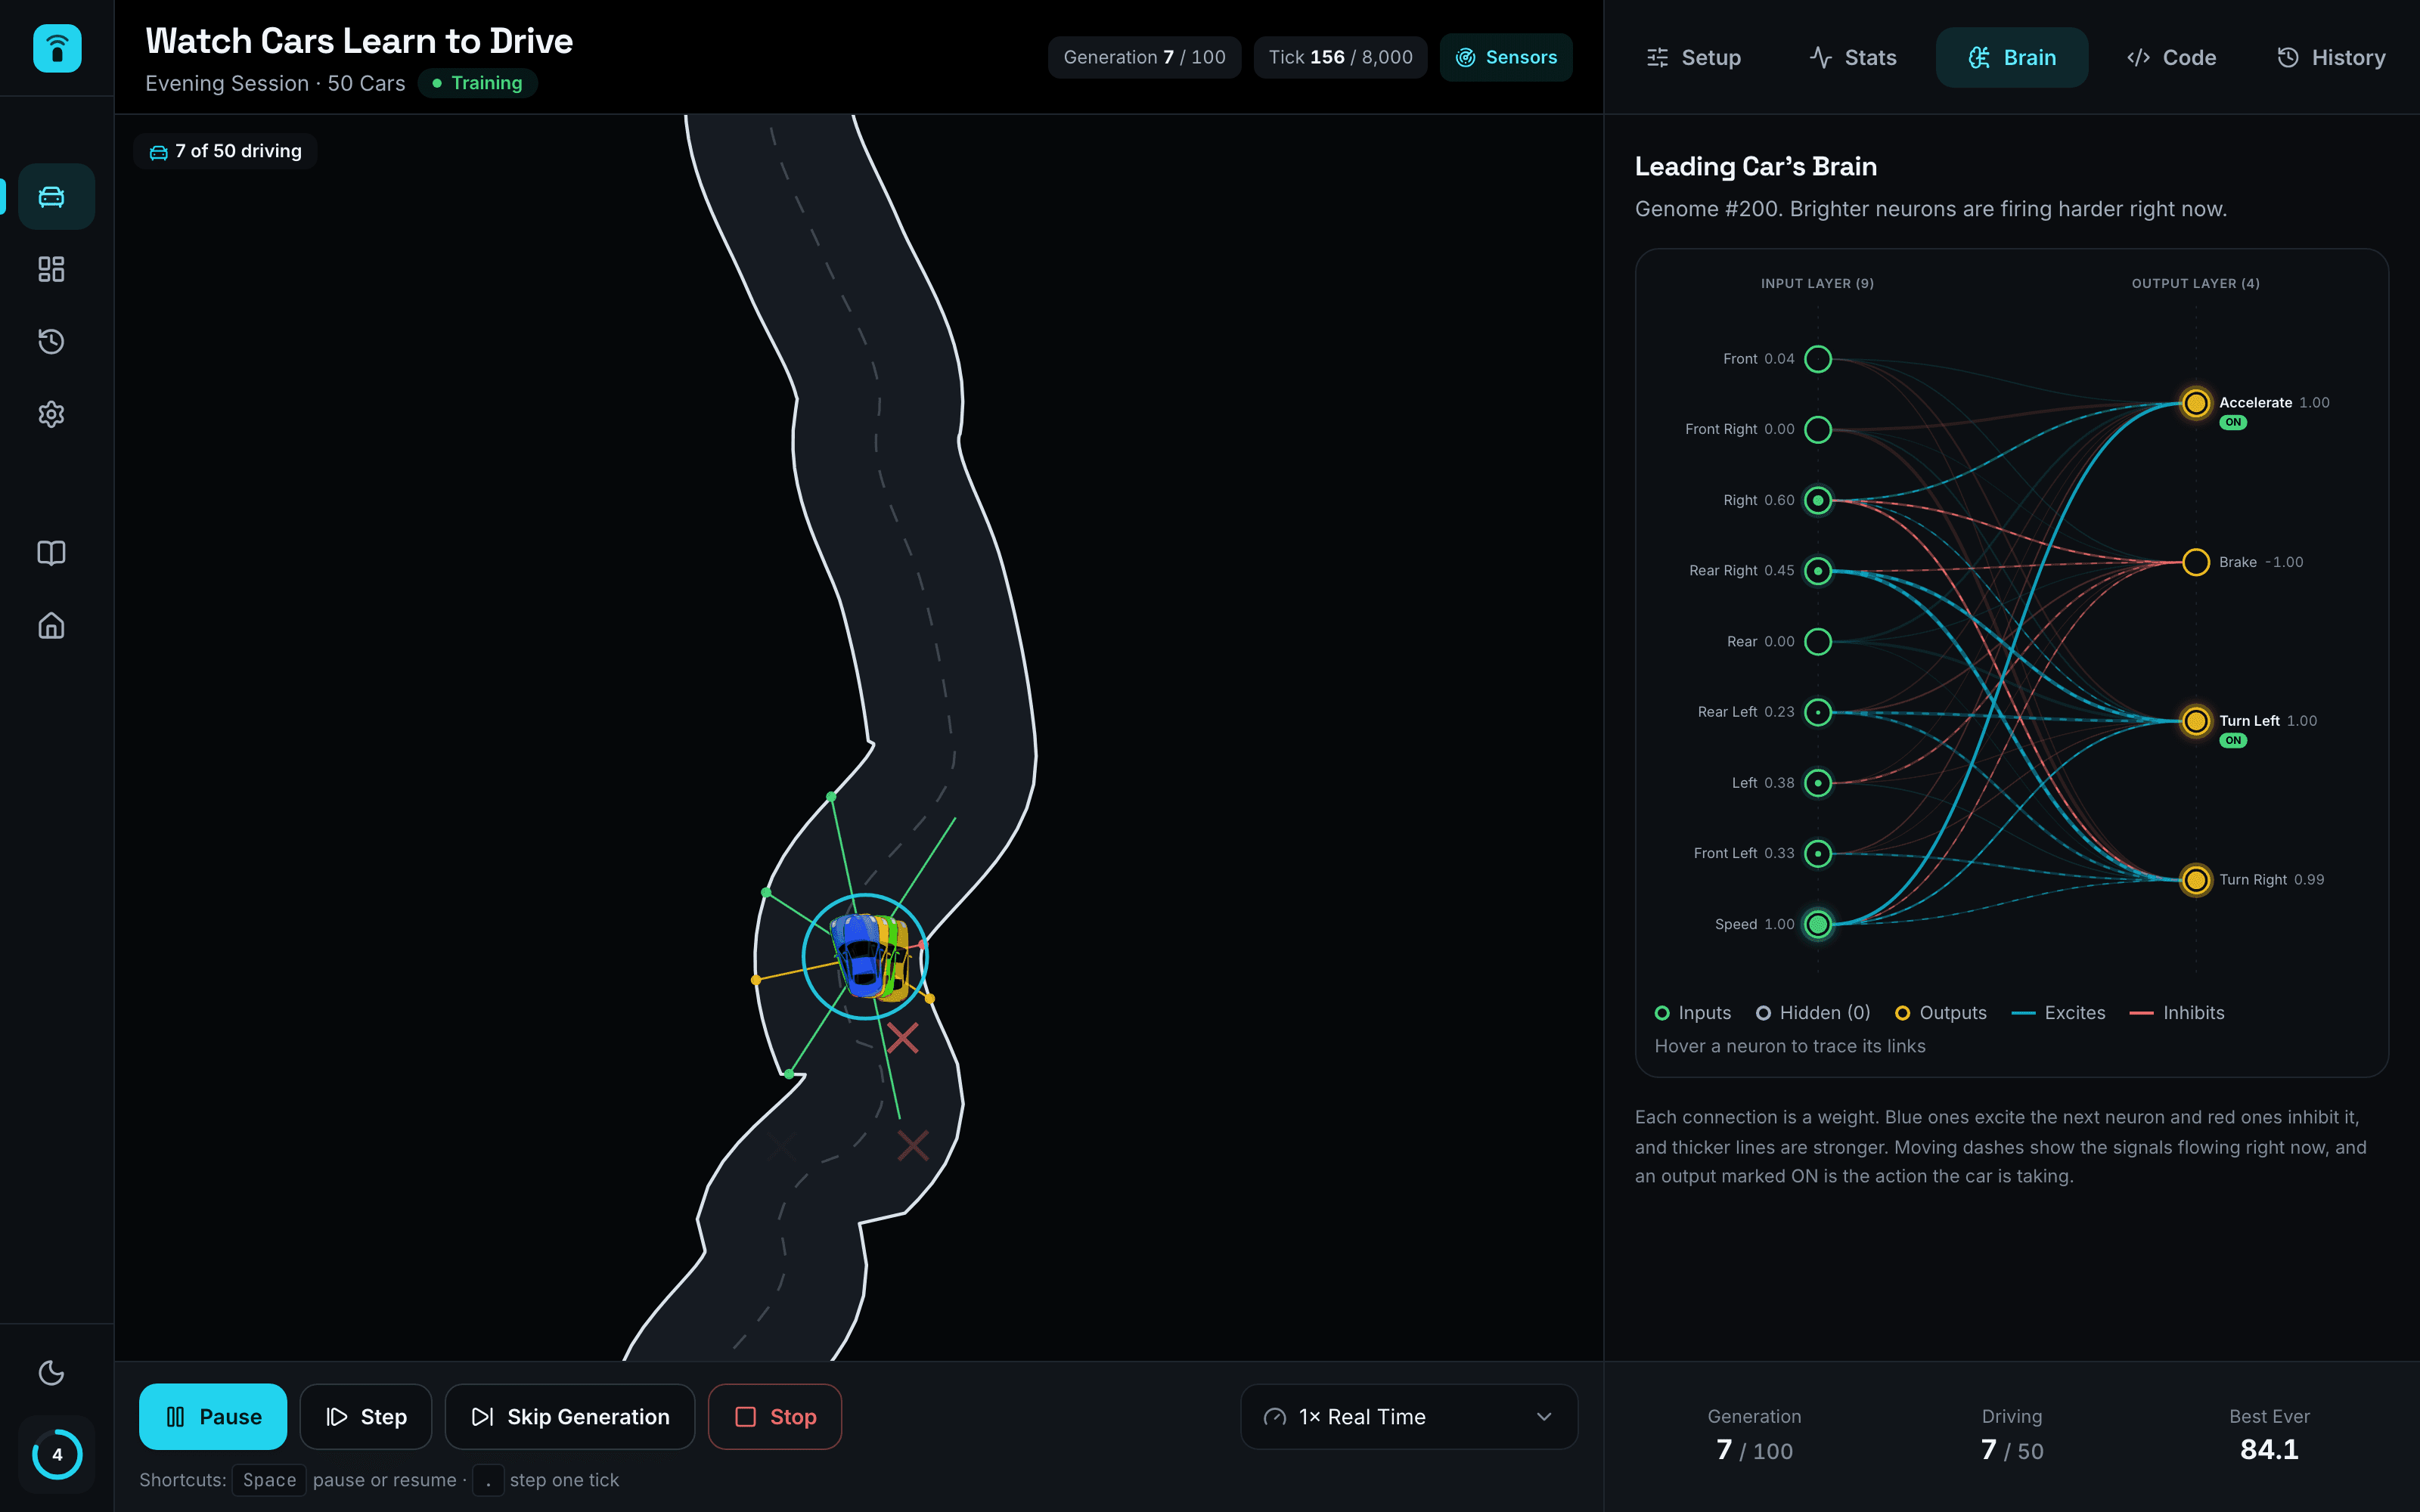Click the Turn Left output neuron
Viewport: 2420px width, 1512px height.
2196,721
